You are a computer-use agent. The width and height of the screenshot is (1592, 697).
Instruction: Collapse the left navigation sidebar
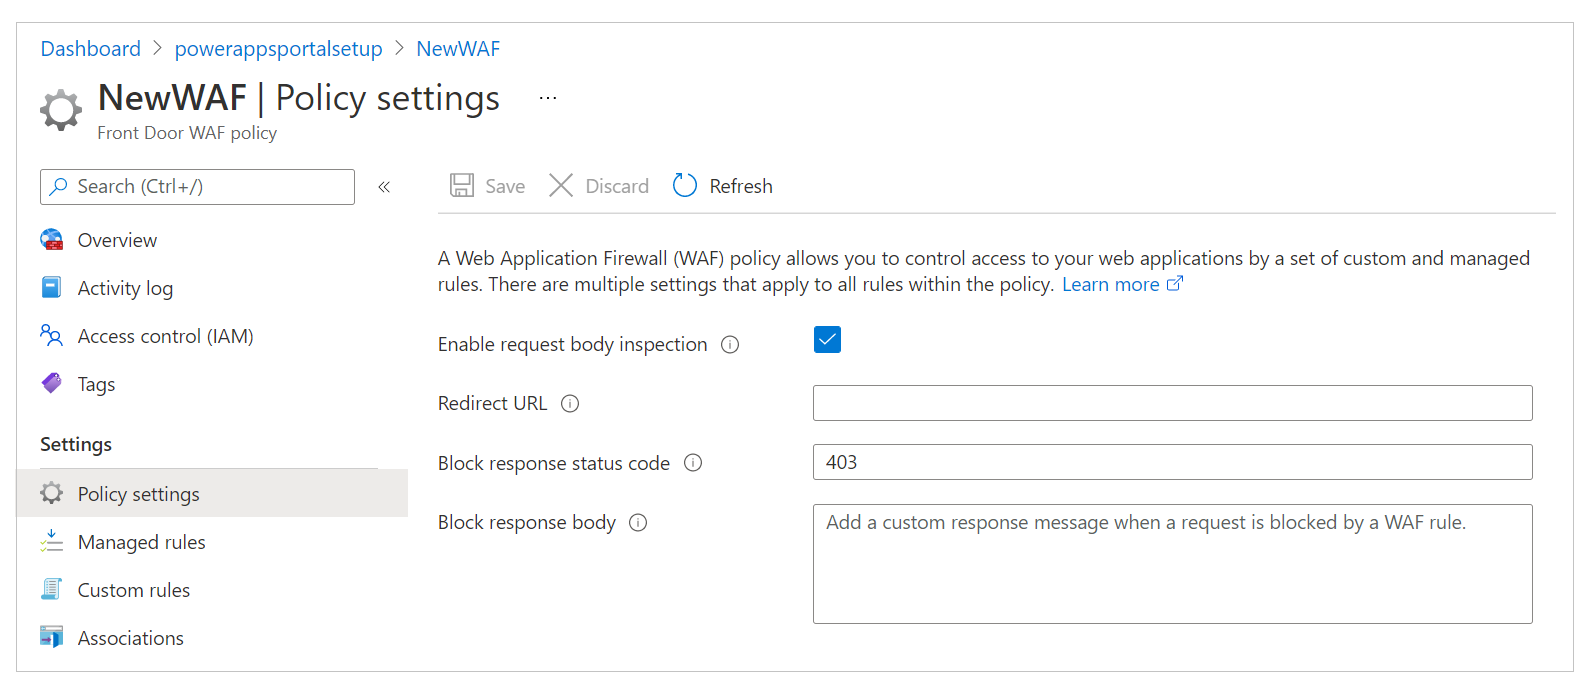click(384, 187)
